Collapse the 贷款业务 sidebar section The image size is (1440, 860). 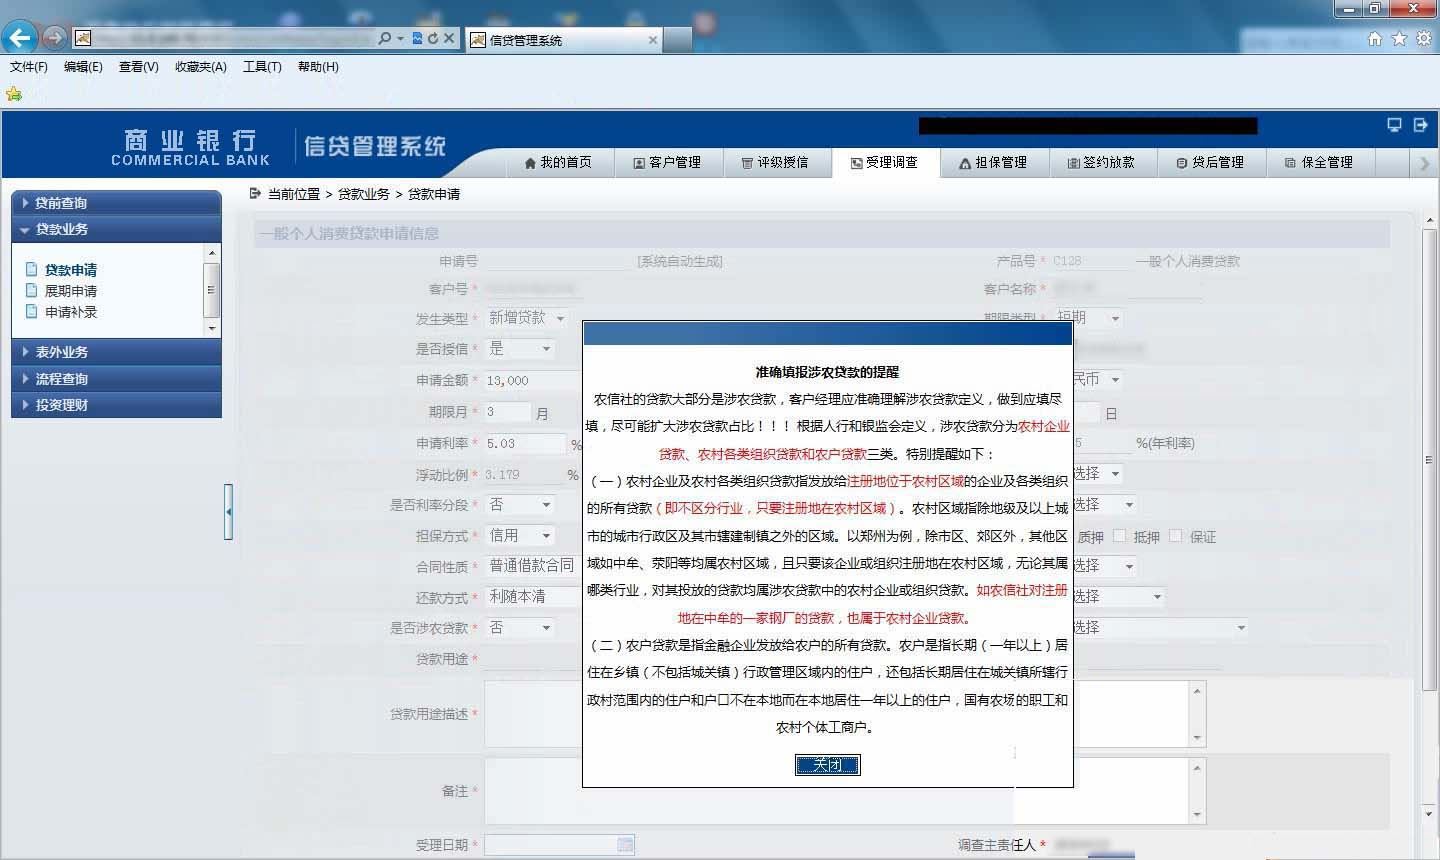pyautogui.click(x=116, y=229)
